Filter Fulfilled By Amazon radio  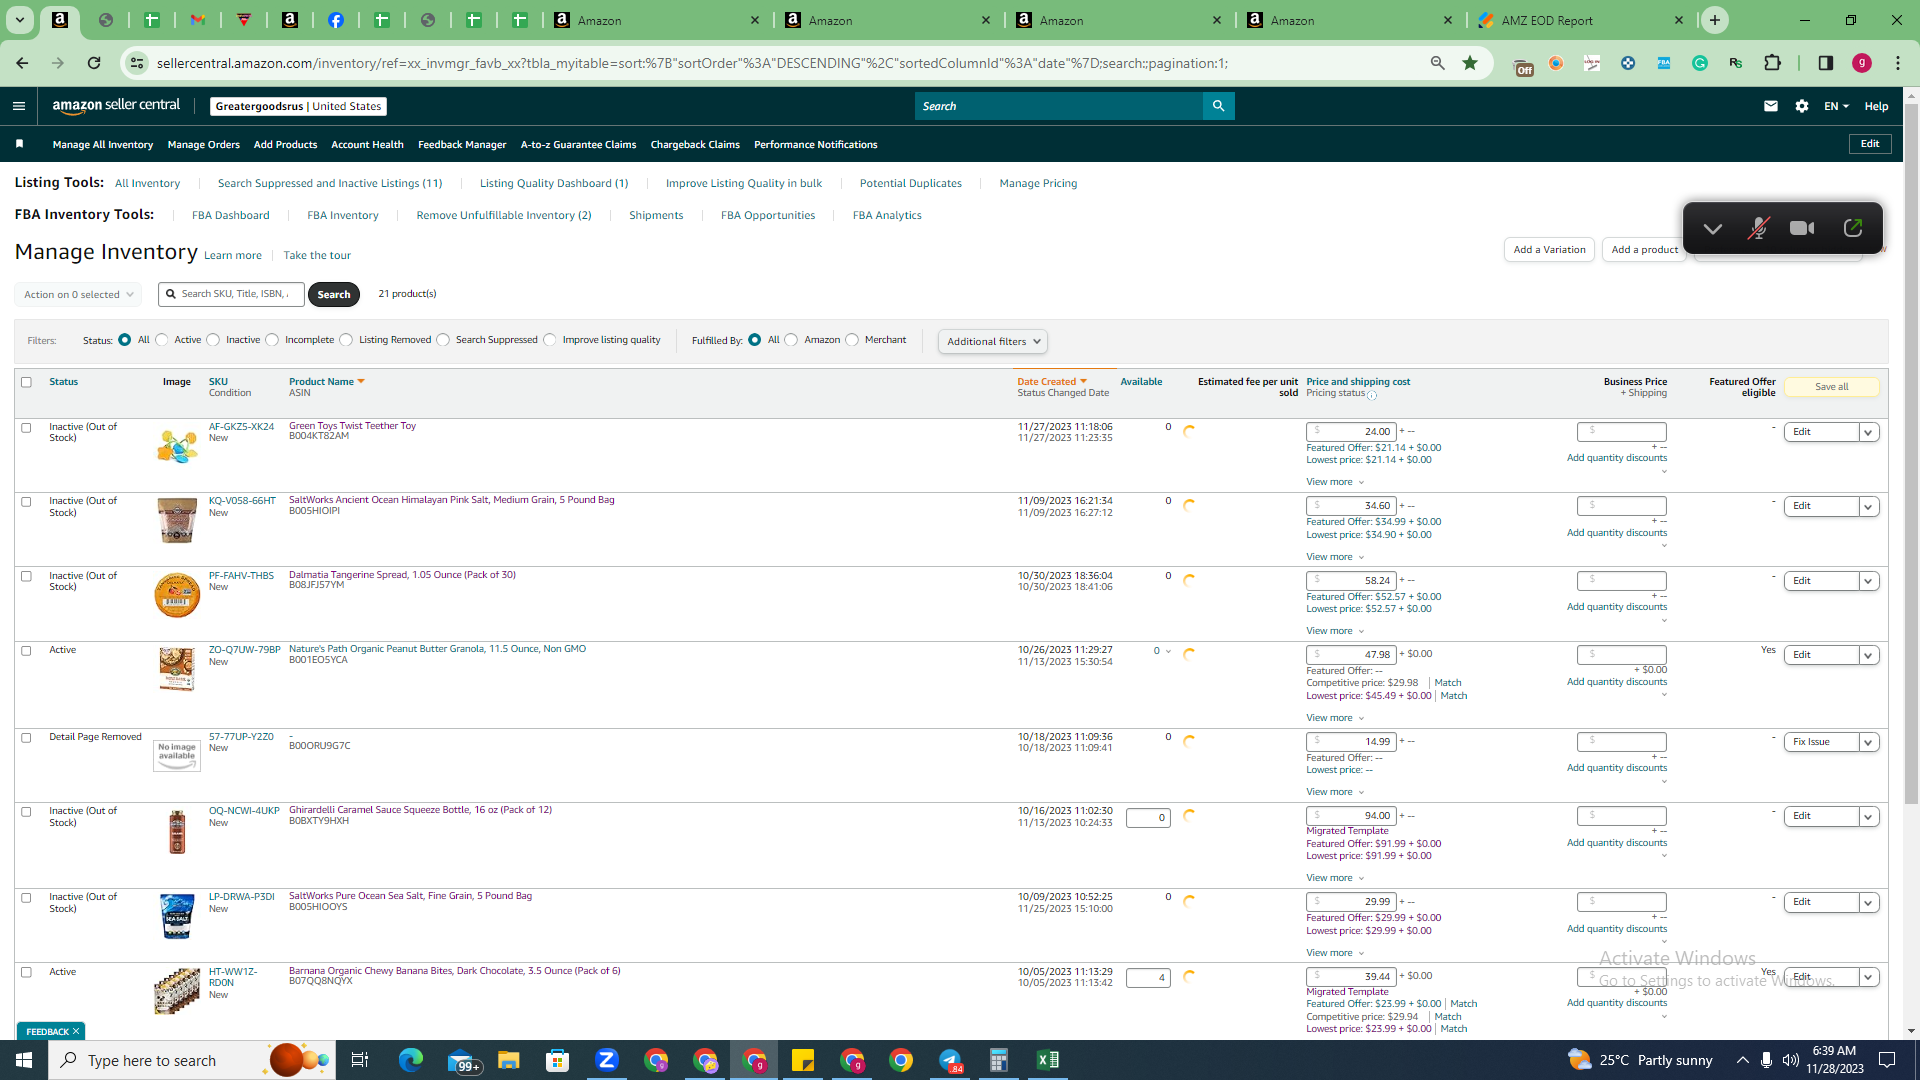792,340
